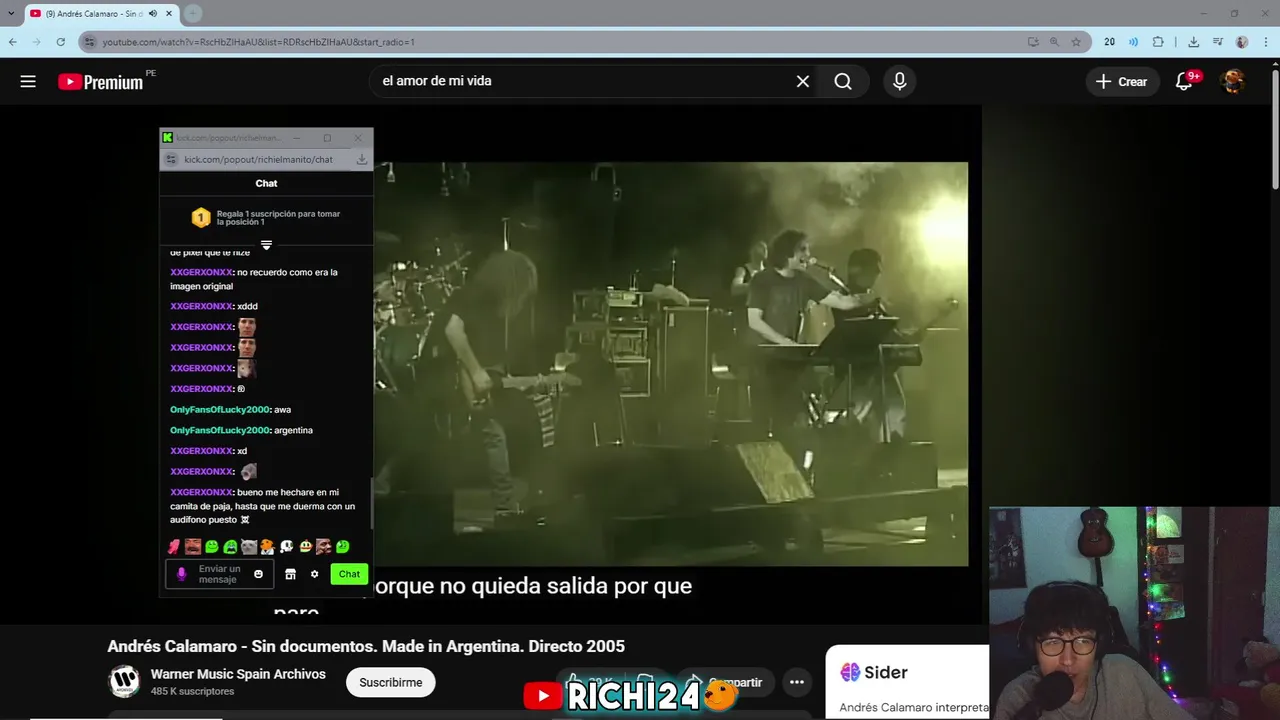Screen dimensions: 1280x720
Task: Click site settings icon in Kick popout
Action: [172, 159]
